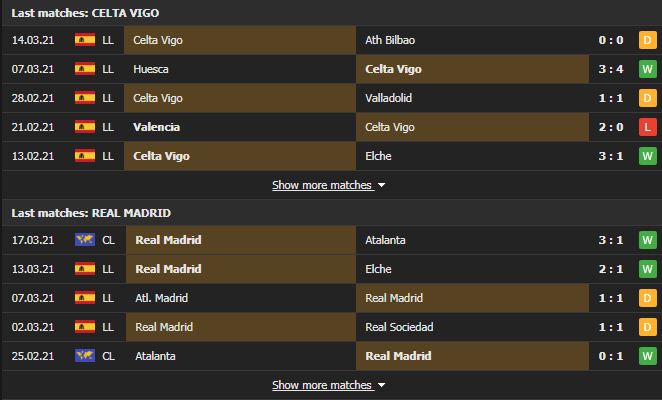The width and height of the screenshot is (662, 400).
Task: Expand Show more matches for Real Madrid
Action: 322,385
